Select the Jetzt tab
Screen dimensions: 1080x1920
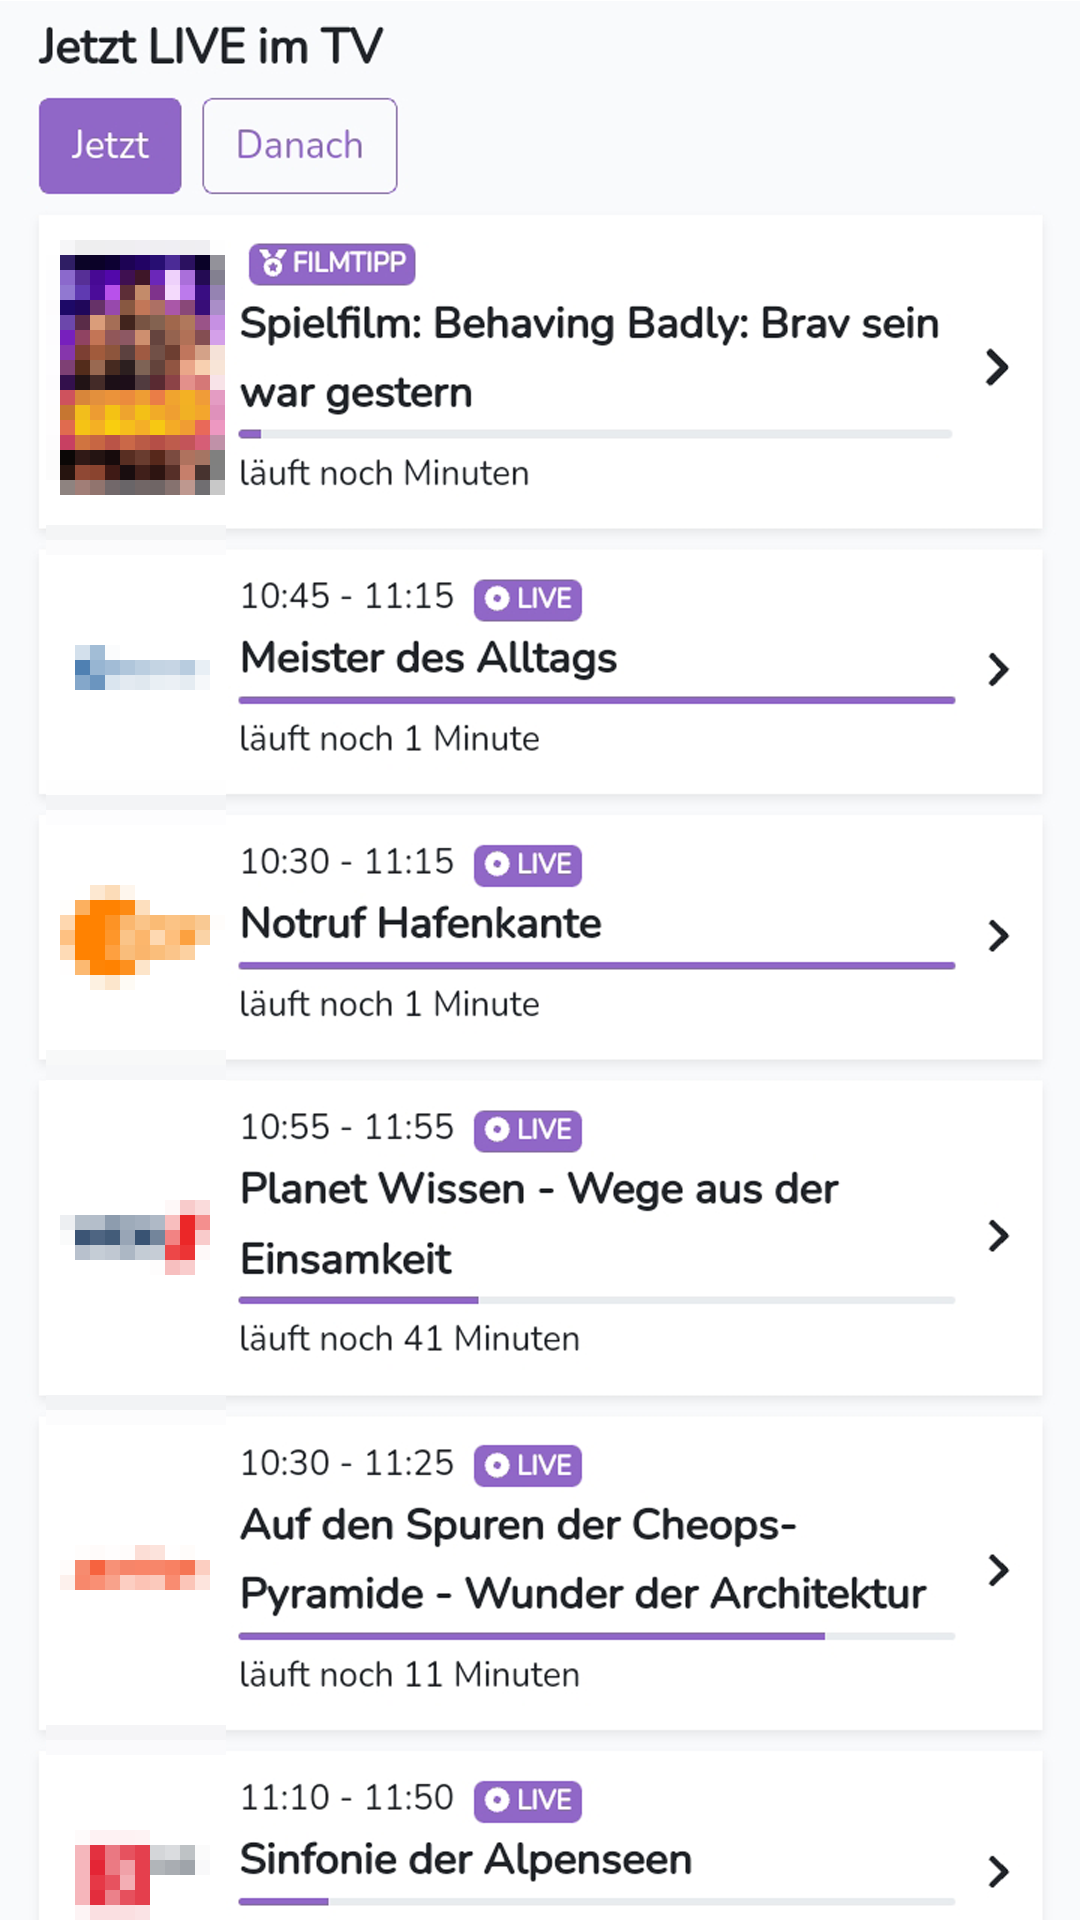(x=110, y=146)
